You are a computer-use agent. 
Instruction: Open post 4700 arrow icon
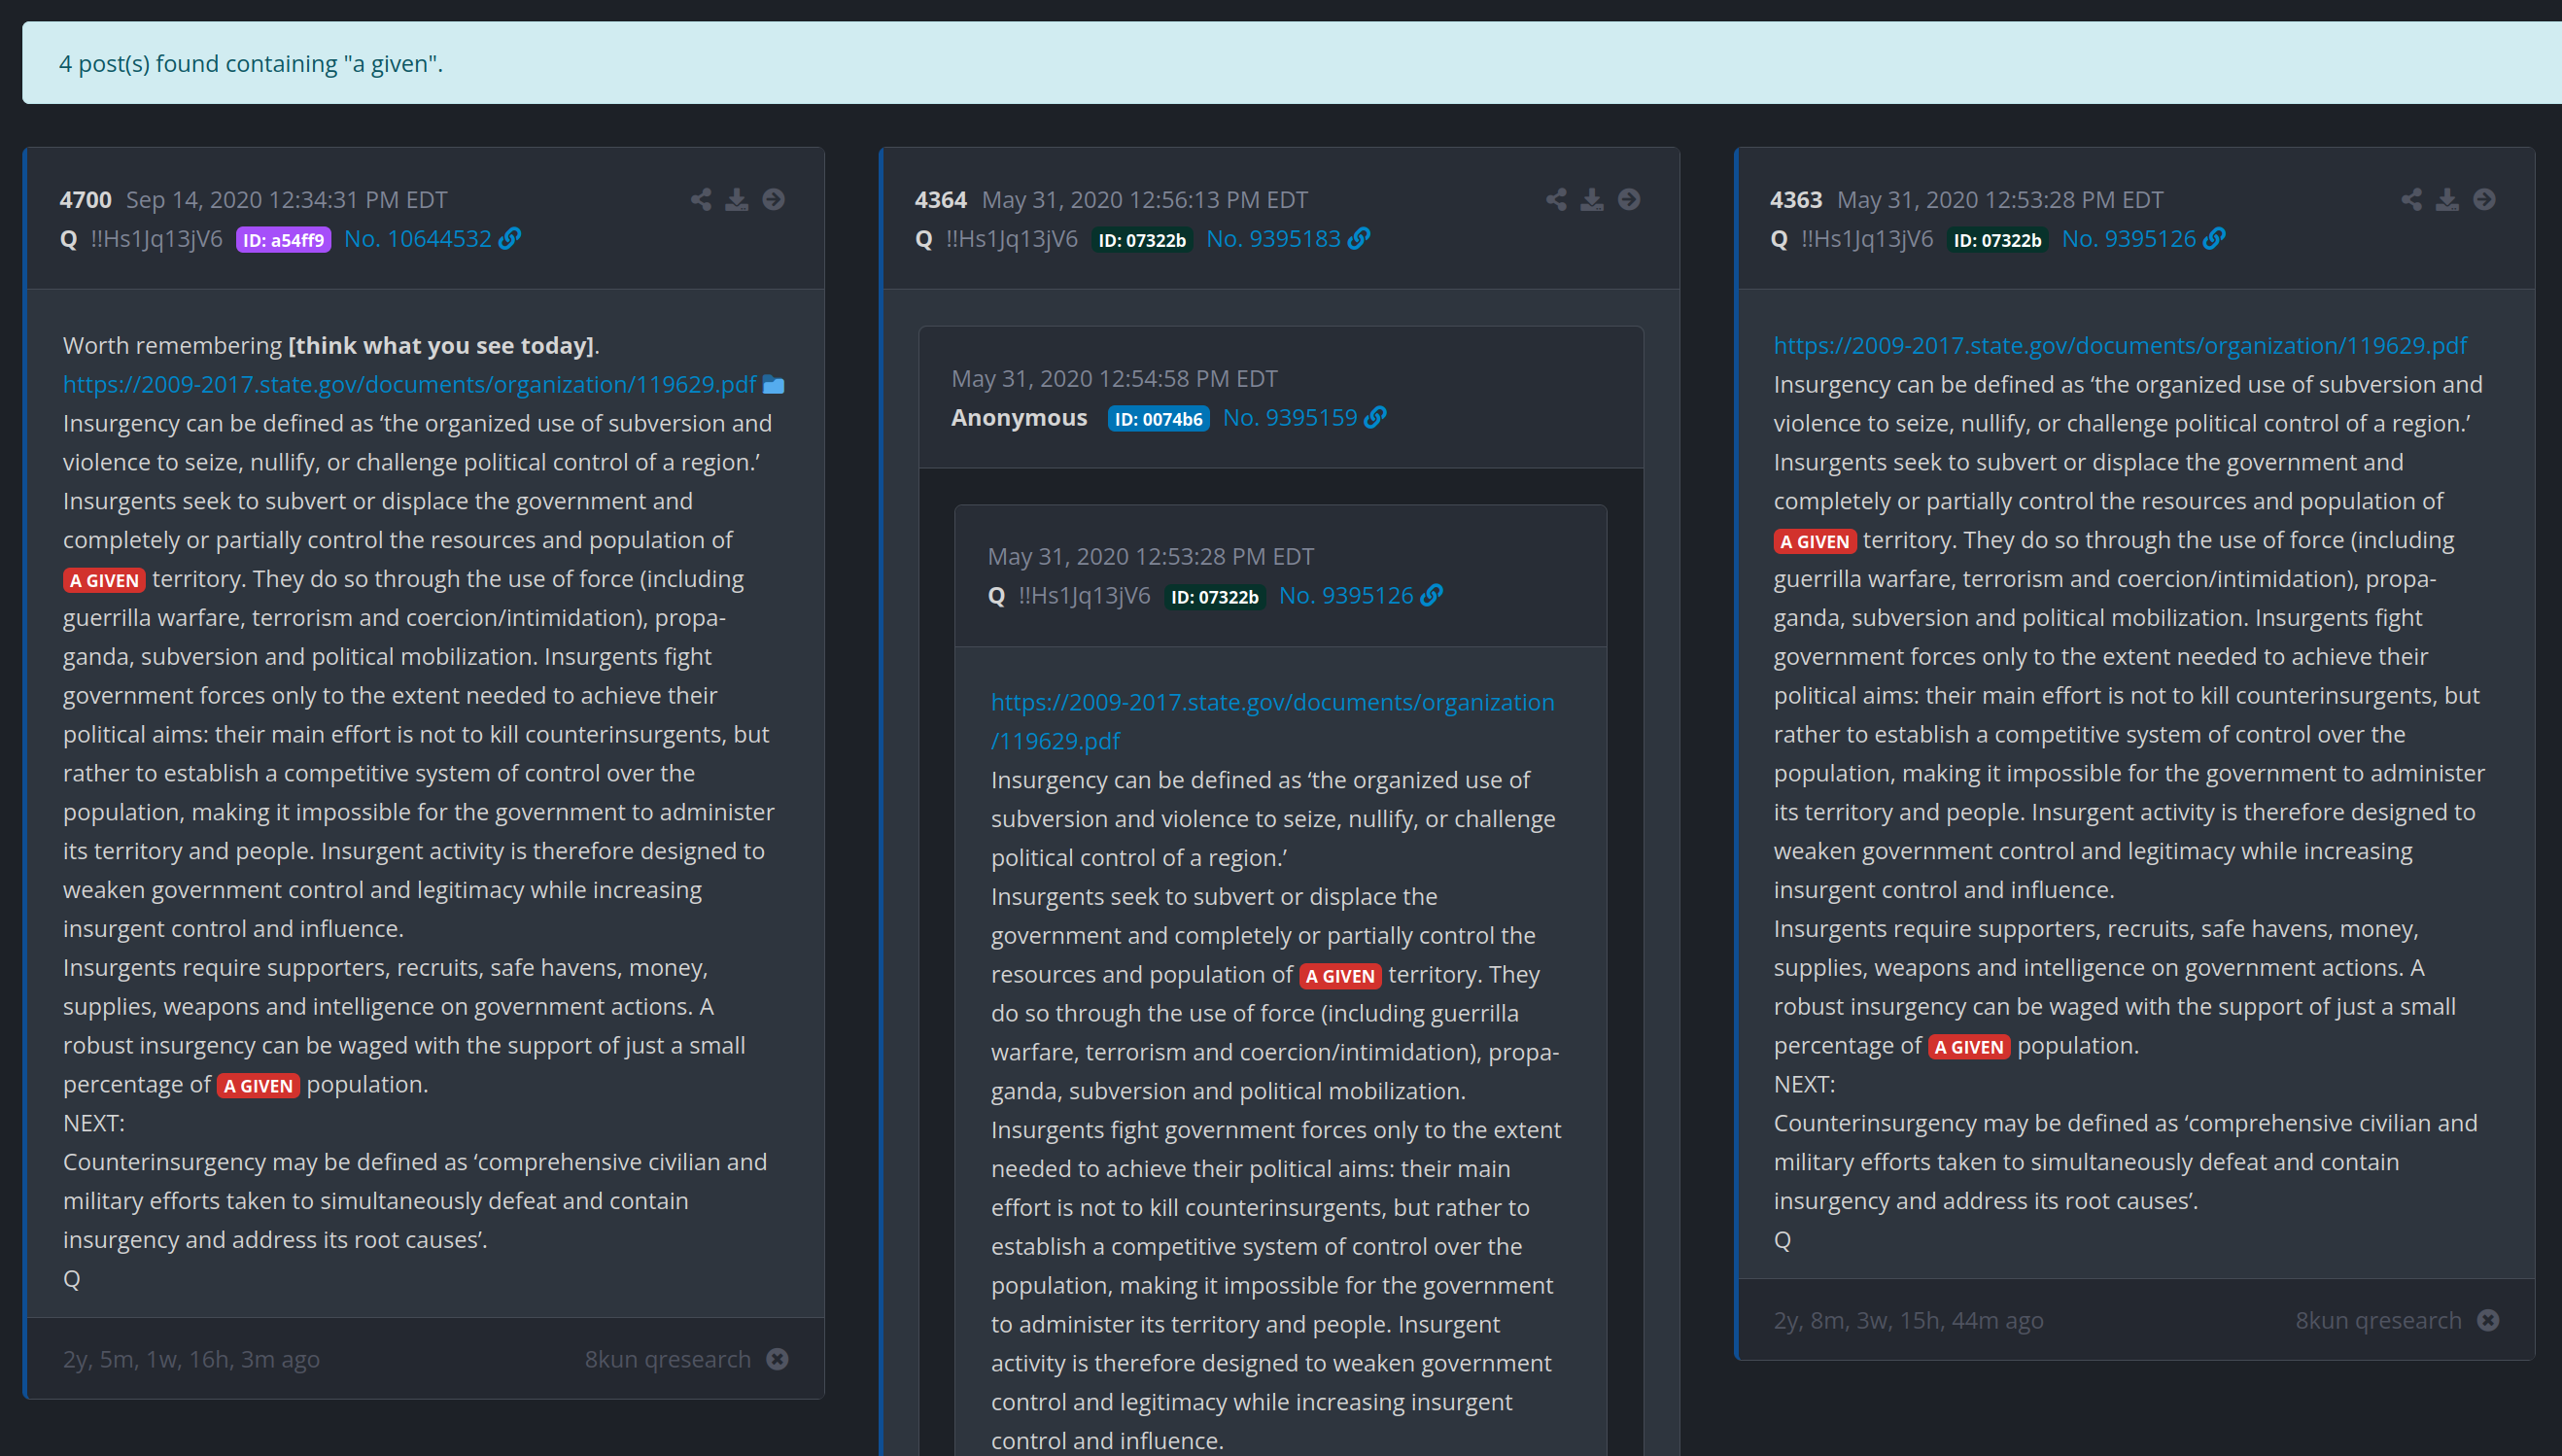click(x=773, y=200)
